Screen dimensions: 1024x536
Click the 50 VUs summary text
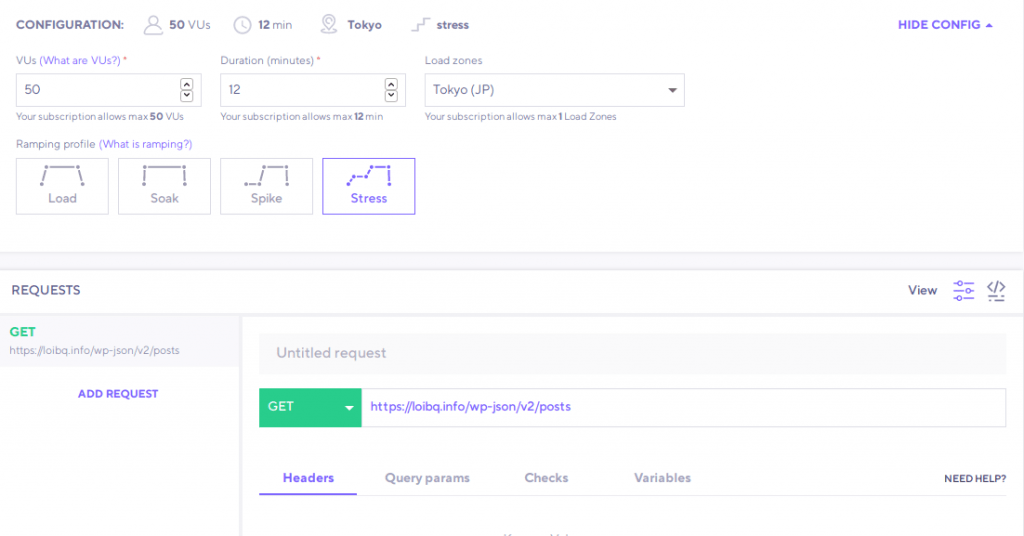(189, 25)
